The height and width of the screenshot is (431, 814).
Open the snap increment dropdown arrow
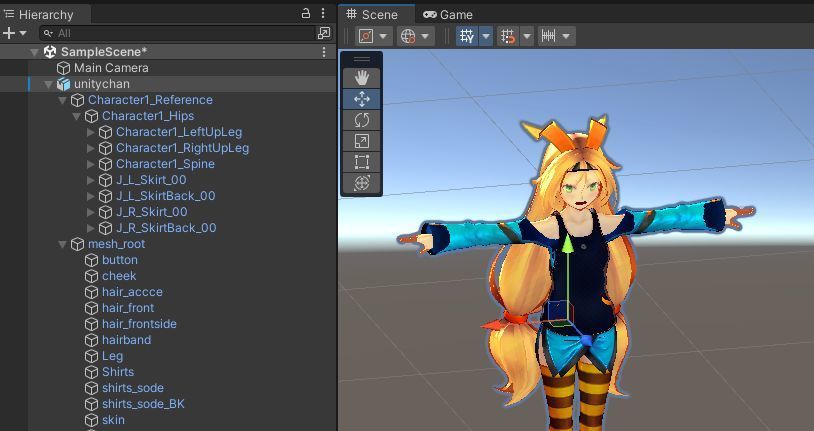tap(566, 36)
